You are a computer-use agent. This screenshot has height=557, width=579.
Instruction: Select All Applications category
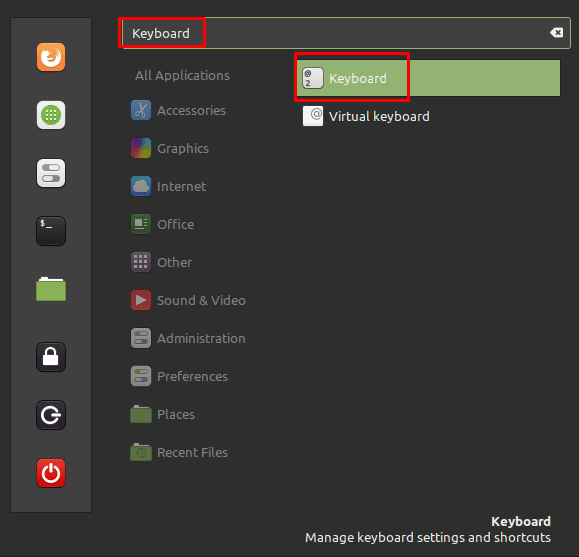[182, 75]
